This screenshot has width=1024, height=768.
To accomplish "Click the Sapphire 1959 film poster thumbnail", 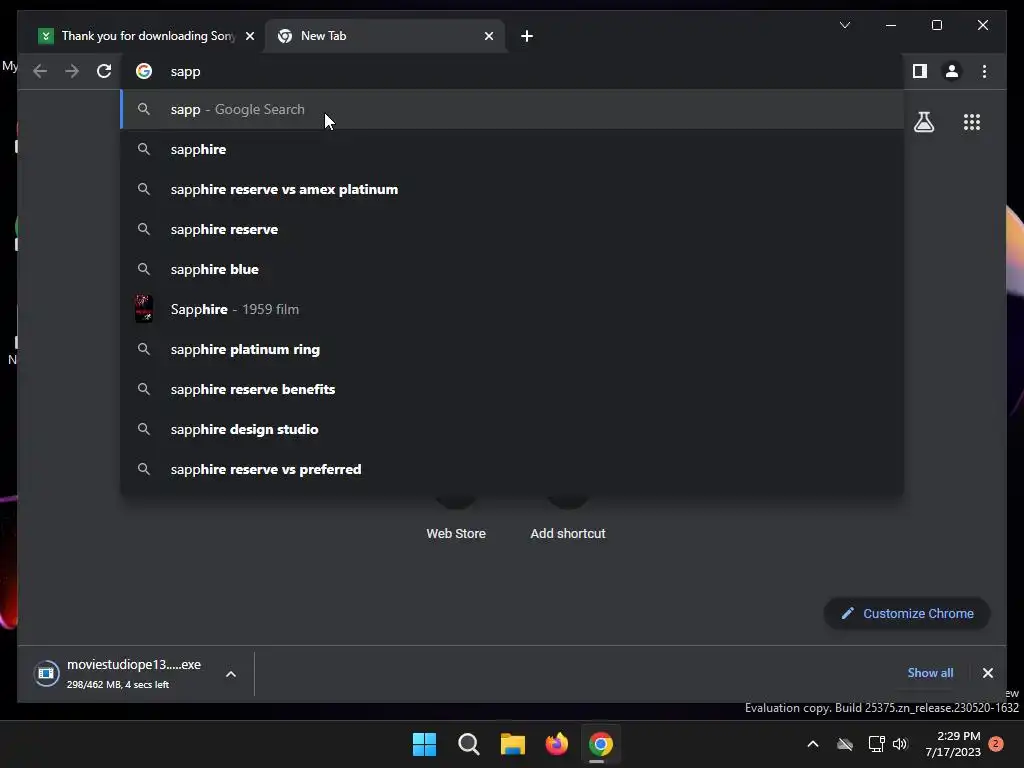I will [x=144, y=309].
